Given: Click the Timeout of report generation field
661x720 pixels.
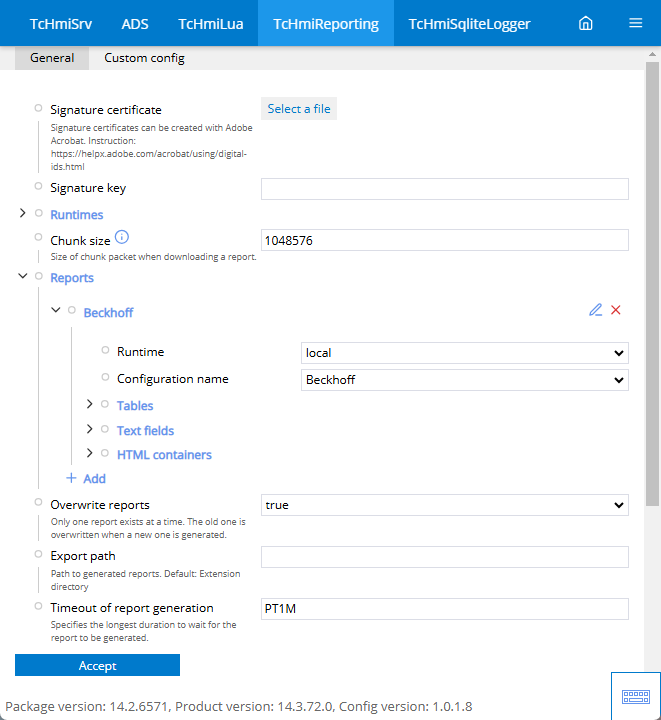Looking at the screenshot, I should 444,609.
